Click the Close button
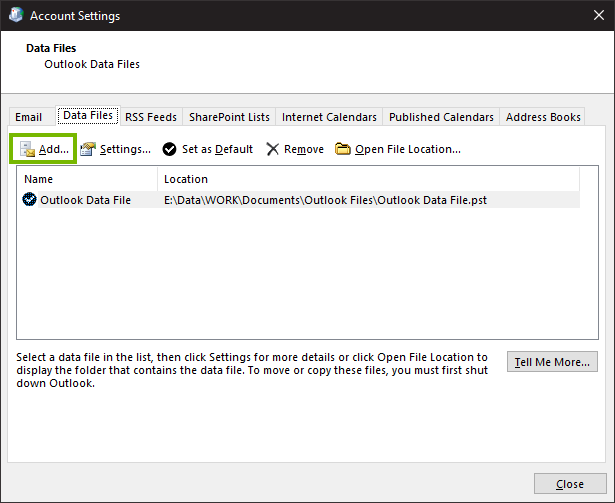The width and height of the screenshot is (615, 503). coord(570,484)
